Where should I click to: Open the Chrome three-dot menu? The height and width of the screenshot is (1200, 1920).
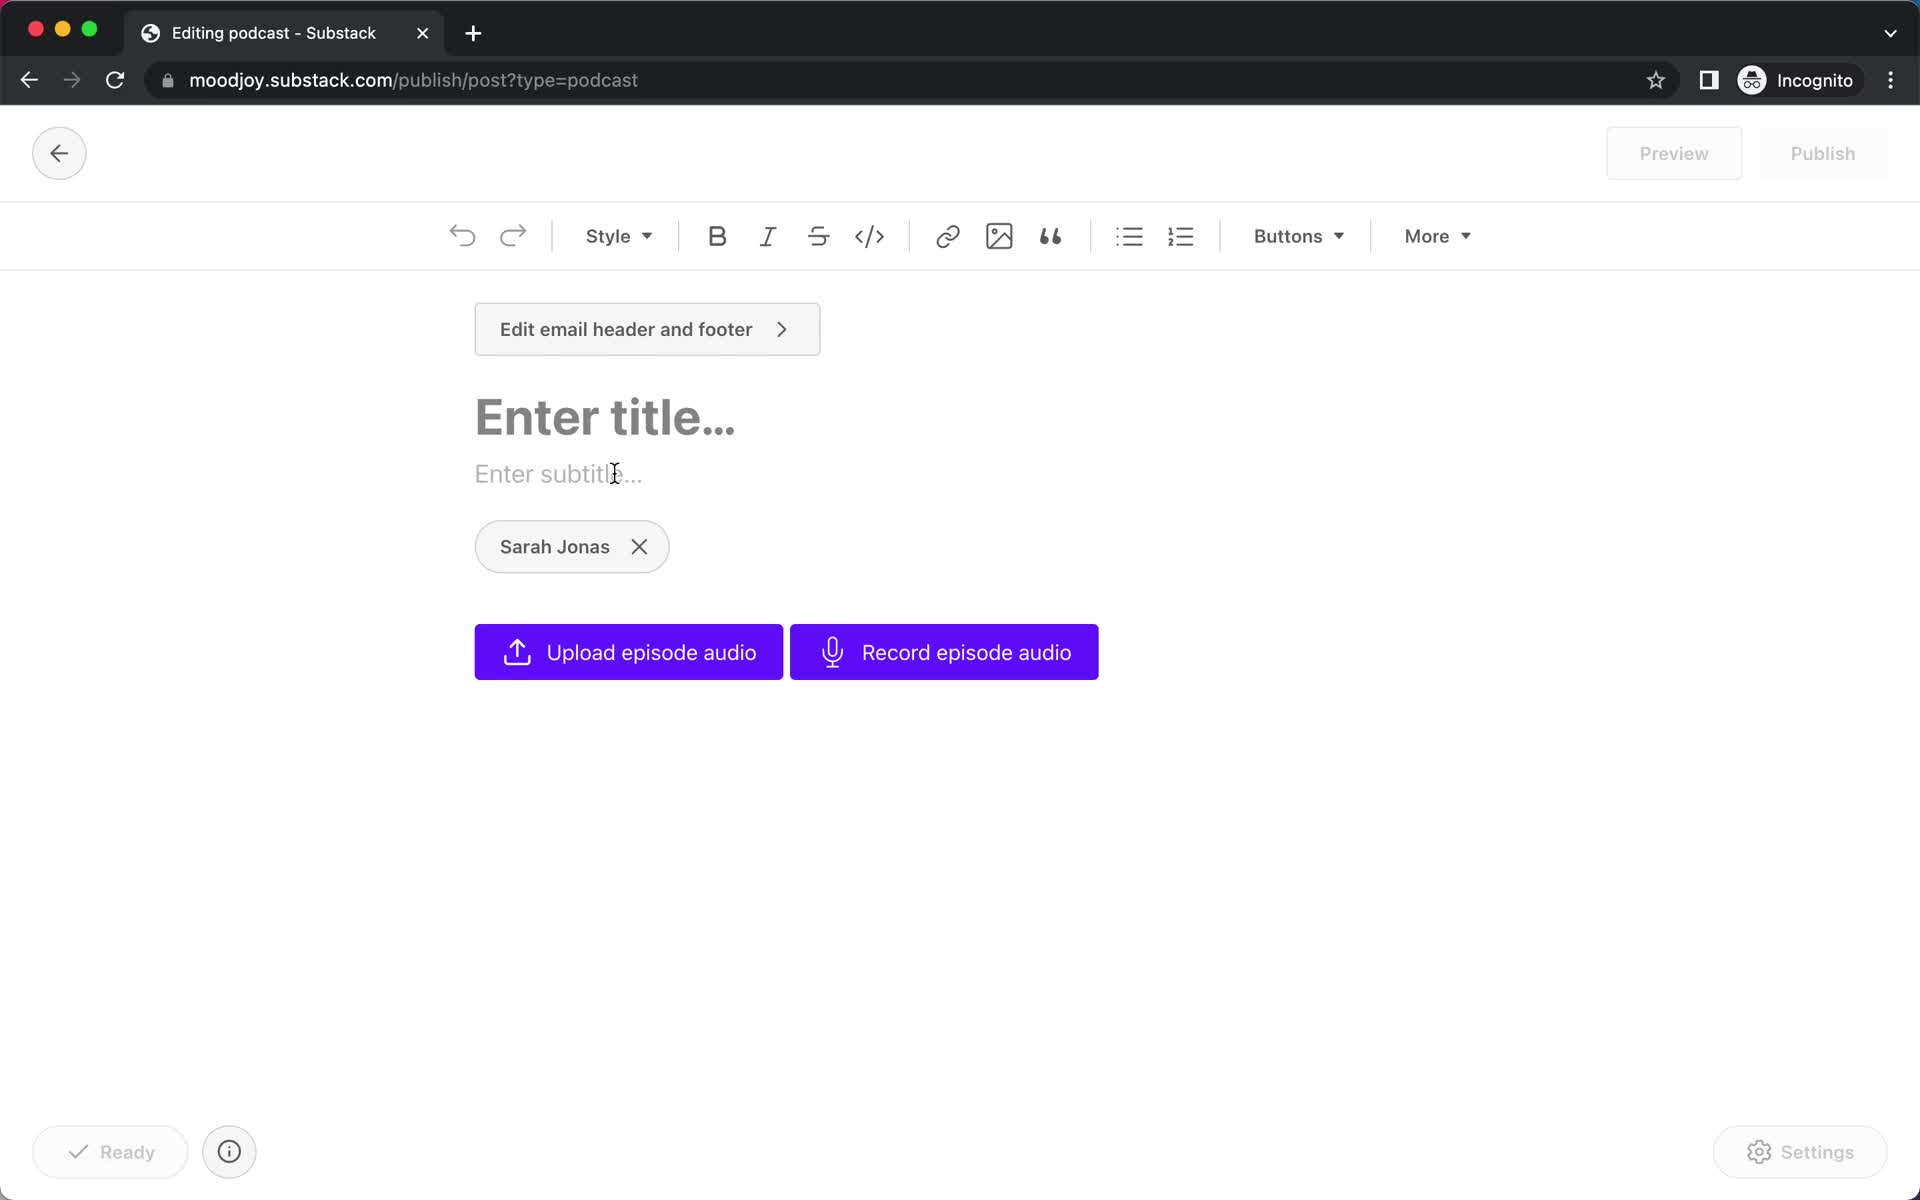tap(1890, 80)
